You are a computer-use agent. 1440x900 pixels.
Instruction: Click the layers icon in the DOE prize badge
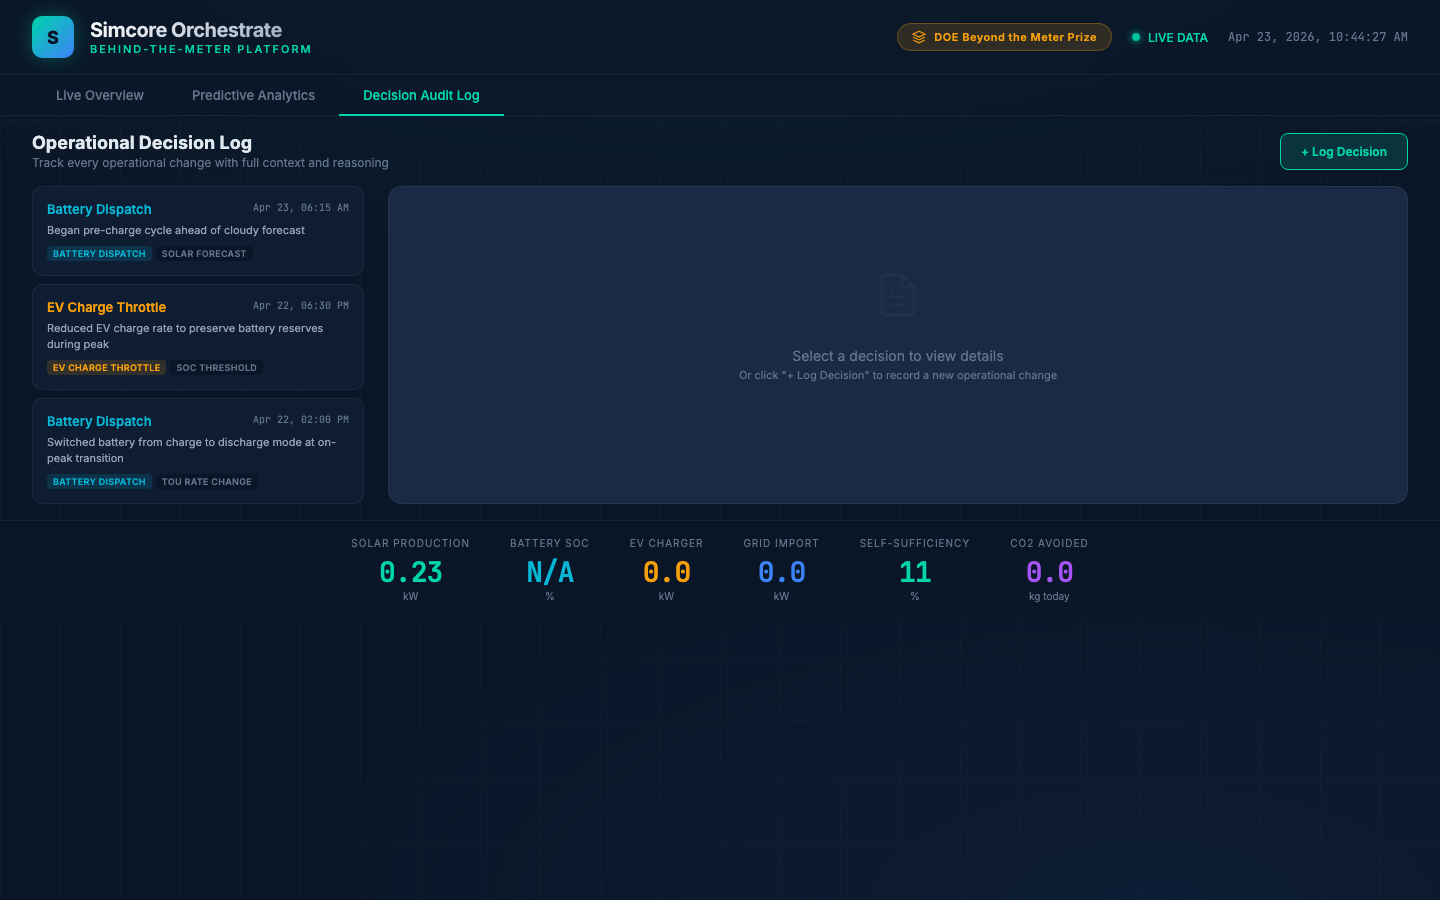918,36
